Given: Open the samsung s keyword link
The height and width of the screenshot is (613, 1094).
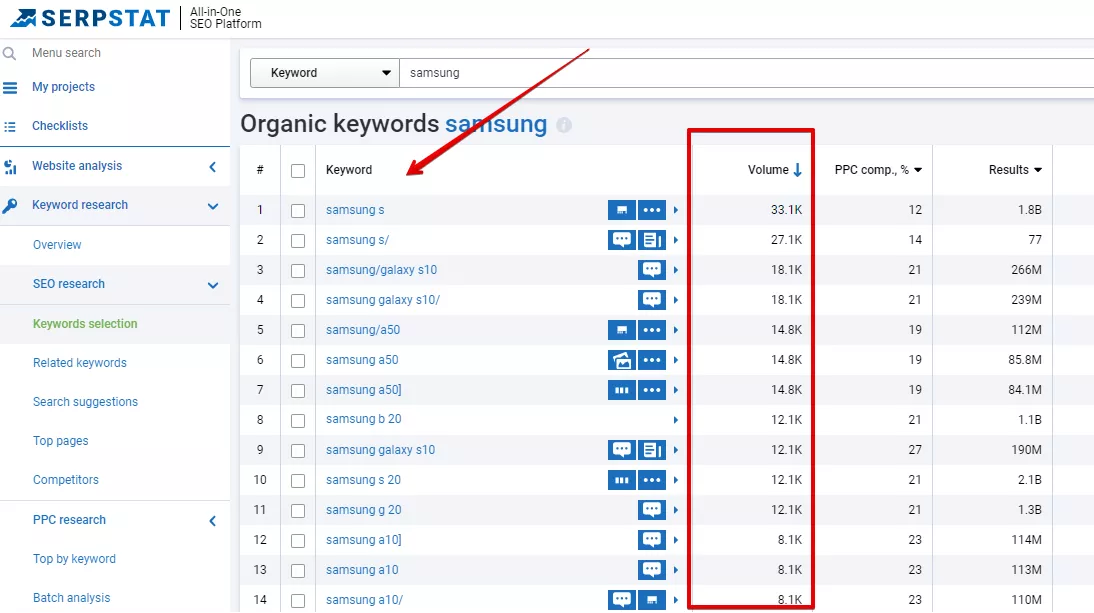Looking at the screenshot, I should pyautogui.click(x=355, y=210).
